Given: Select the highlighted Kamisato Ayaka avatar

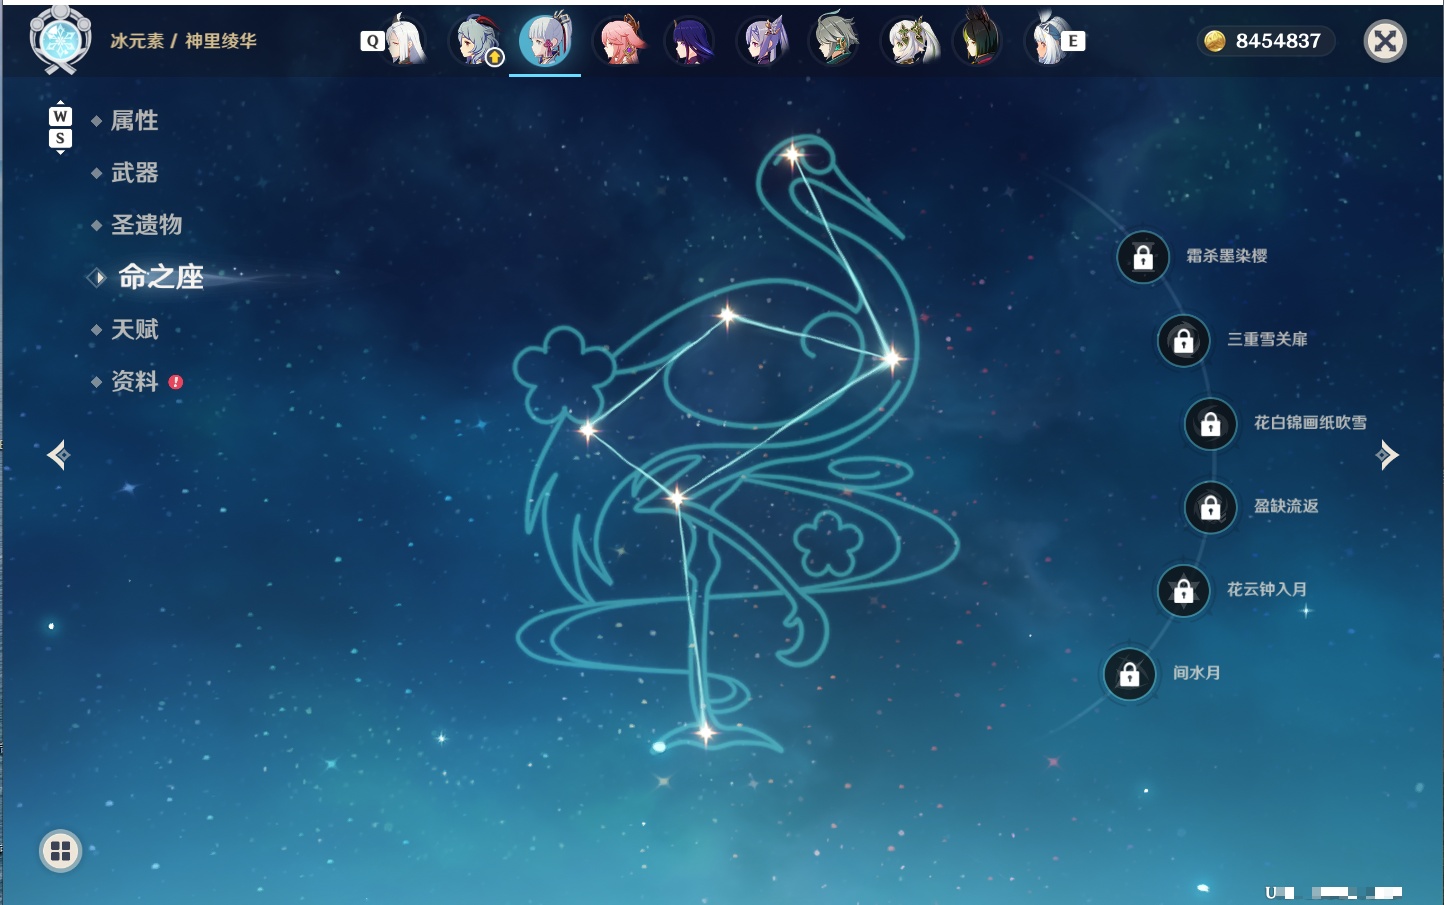Looking at the screenshot, I should (545, 41).
